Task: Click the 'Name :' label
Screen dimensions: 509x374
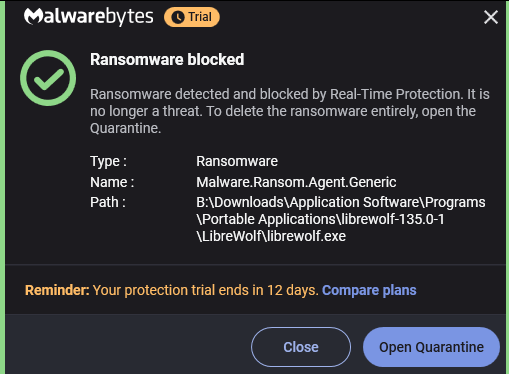Action: coord(112,182)
